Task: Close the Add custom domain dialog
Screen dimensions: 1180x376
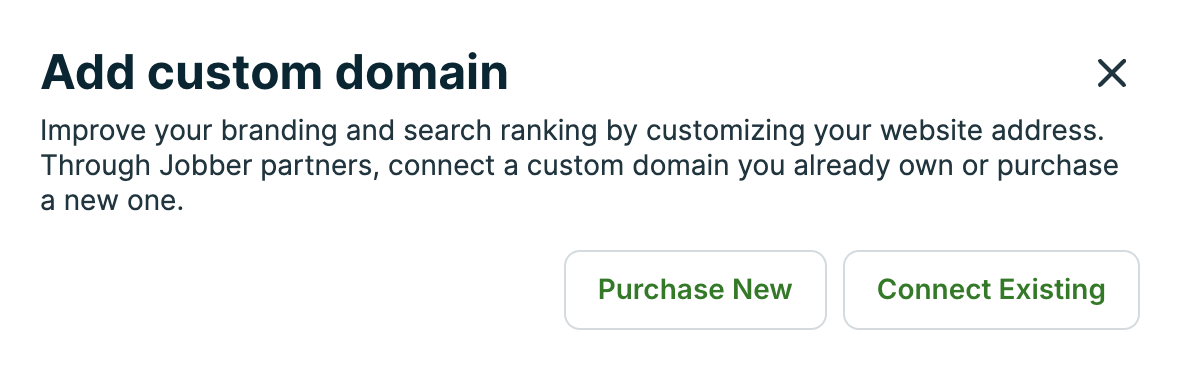Action: 1112,74
